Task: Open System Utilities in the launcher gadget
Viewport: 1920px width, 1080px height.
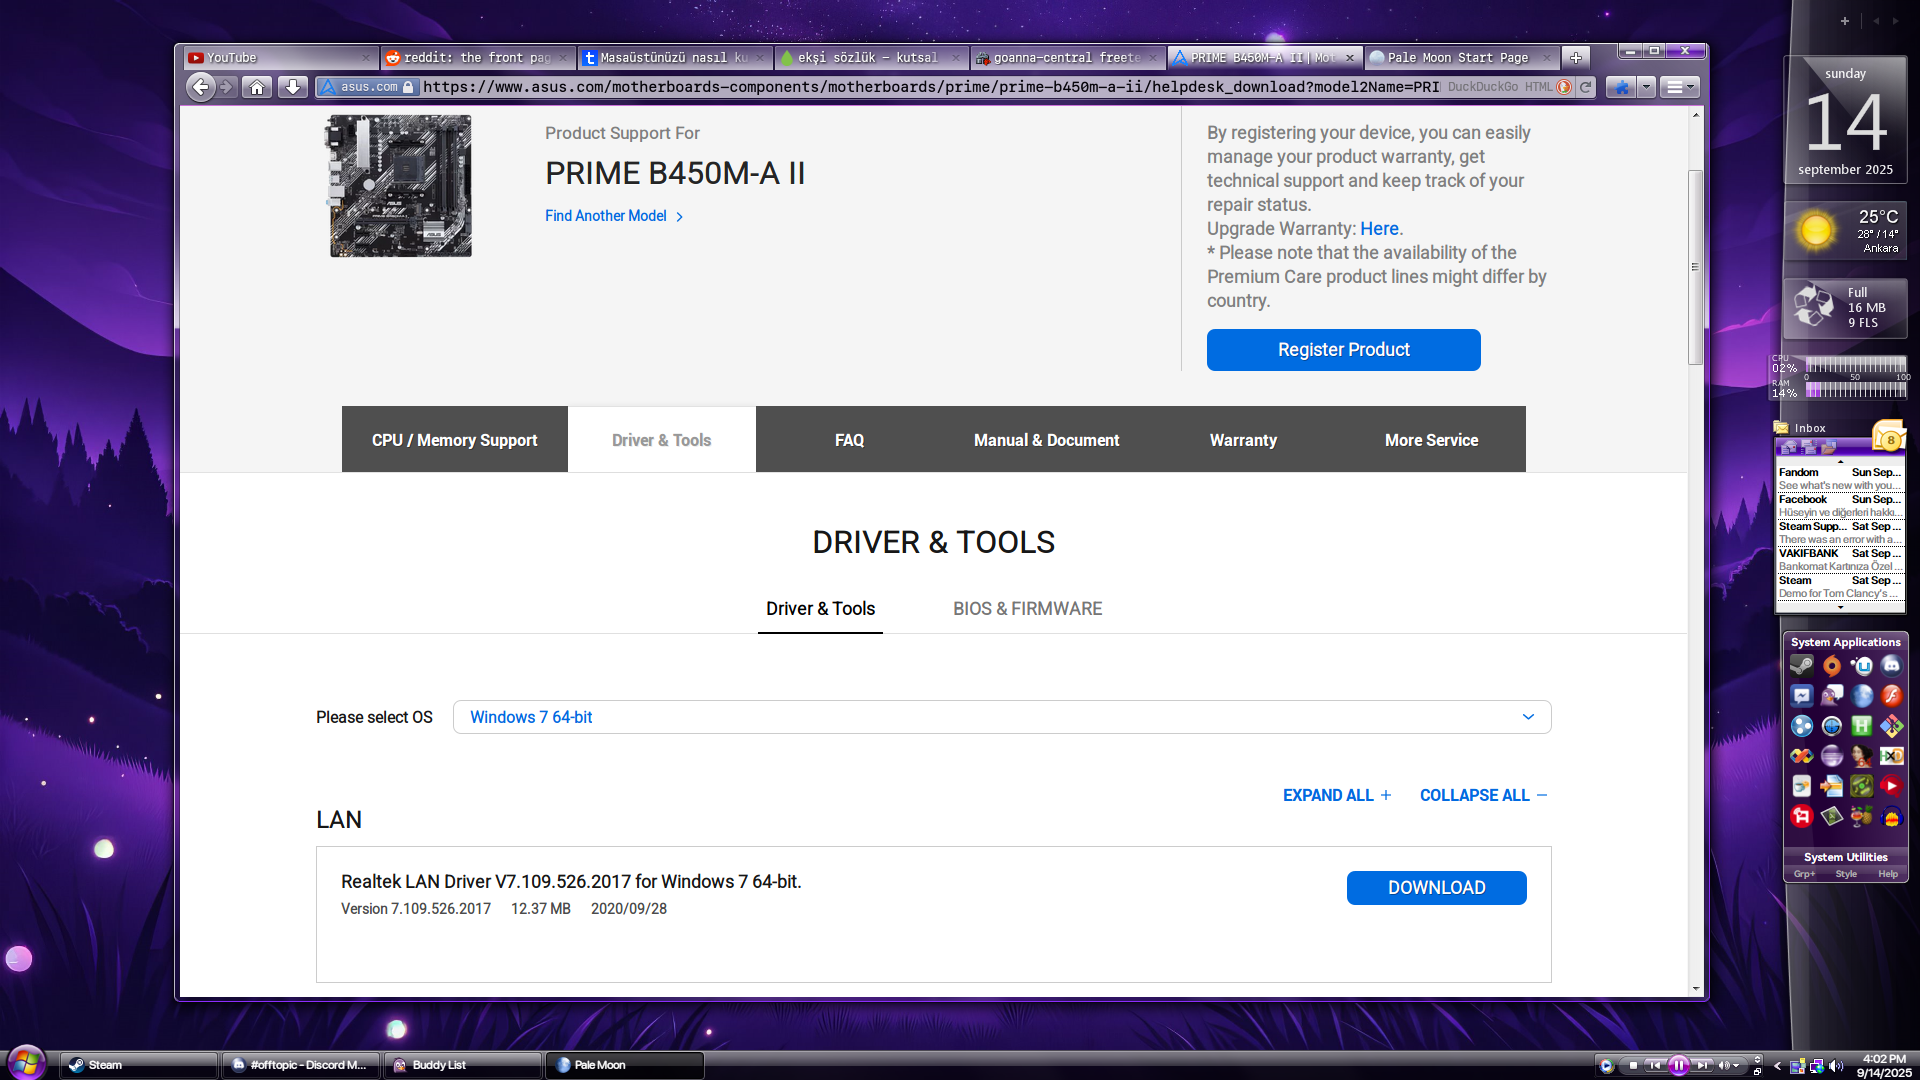Action: 1845,857
